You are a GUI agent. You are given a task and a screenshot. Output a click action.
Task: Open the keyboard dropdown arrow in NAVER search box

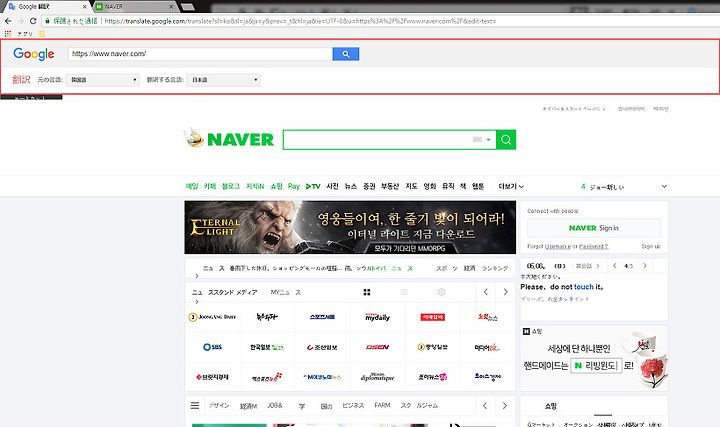(x=489, y=140)
